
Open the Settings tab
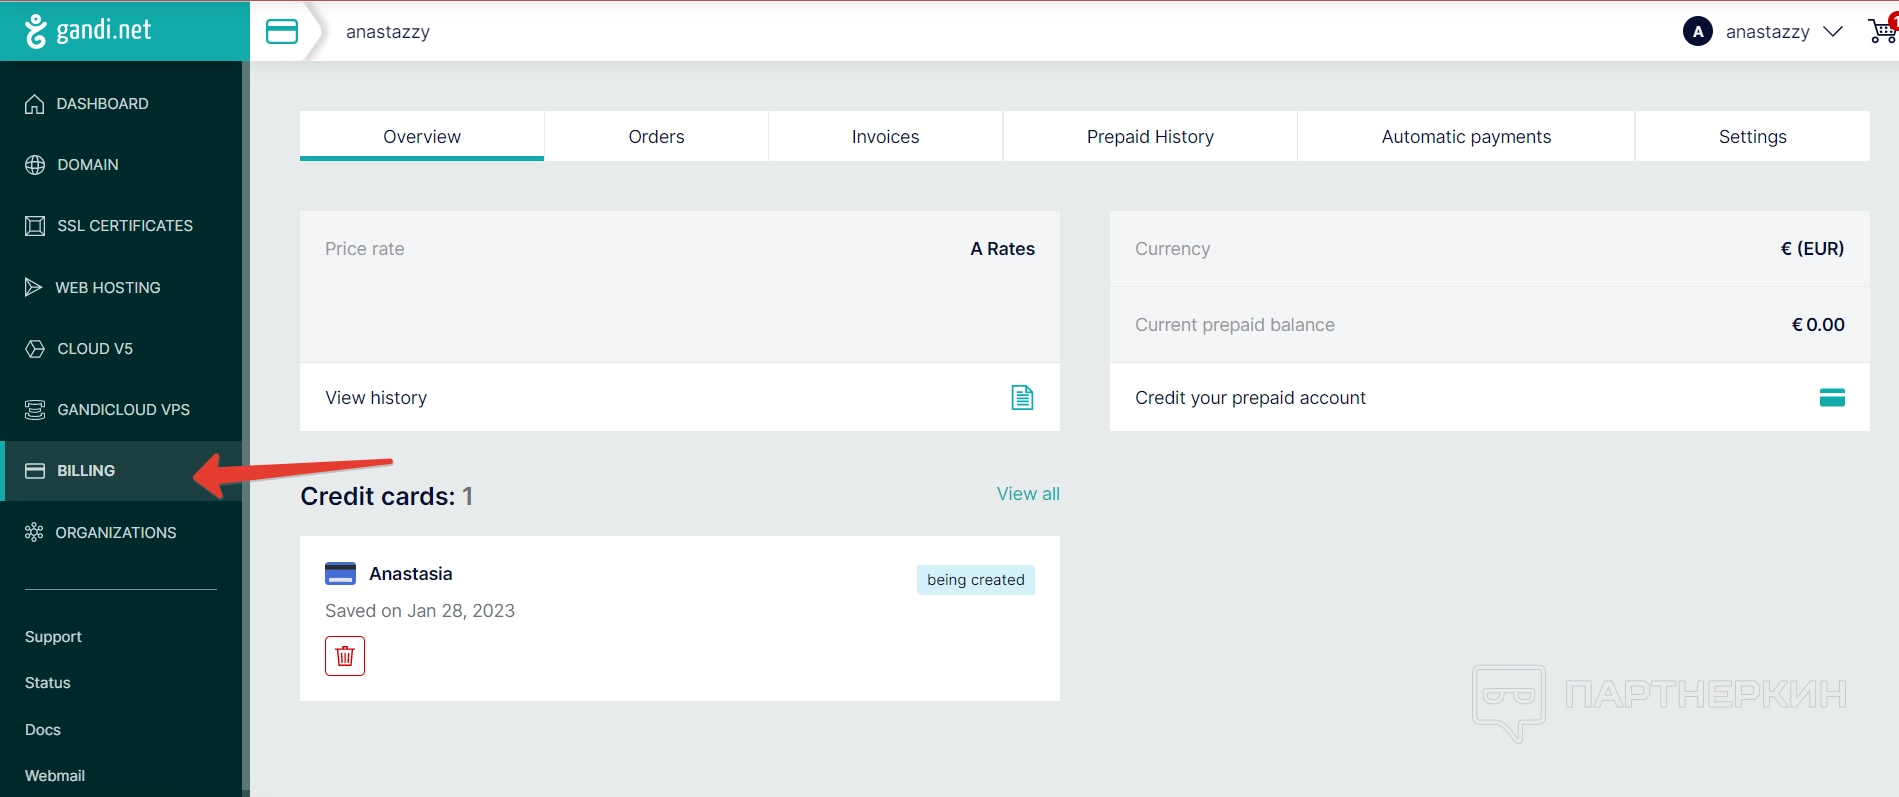coord(1752,136)
